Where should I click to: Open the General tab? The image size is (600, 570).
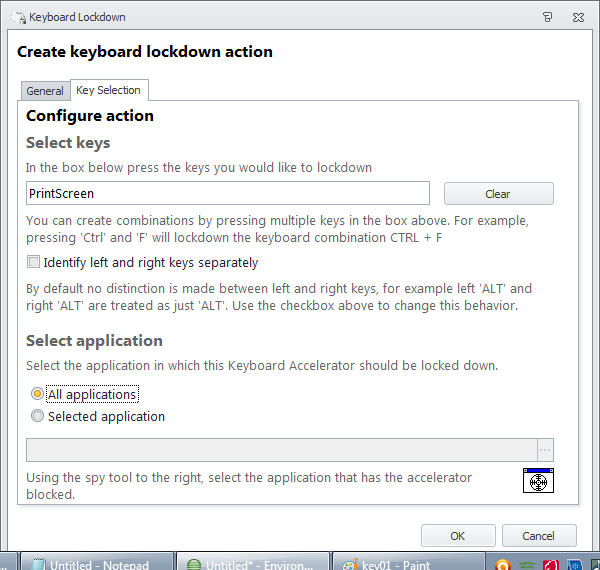(x=45, y=91)
